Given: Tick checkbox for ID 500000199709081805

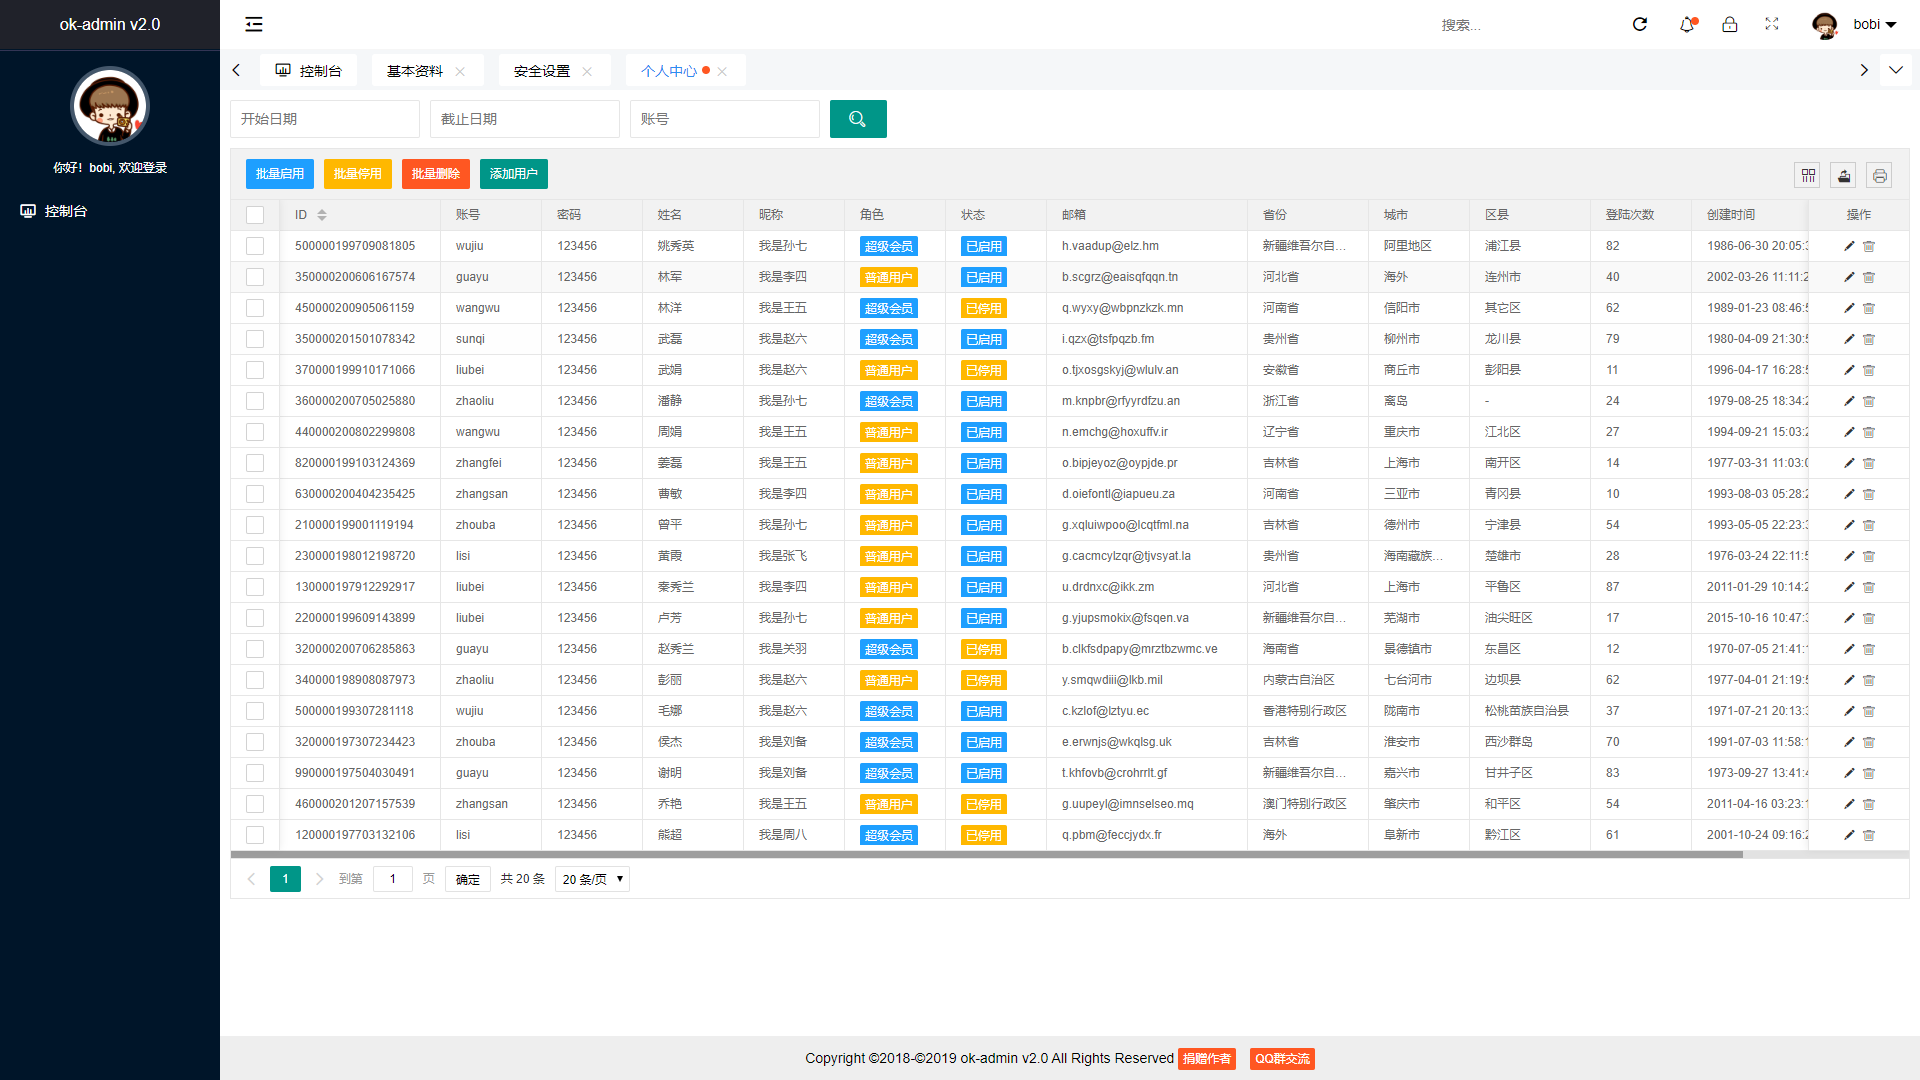Looking at the screenshot, I should 255,246.
